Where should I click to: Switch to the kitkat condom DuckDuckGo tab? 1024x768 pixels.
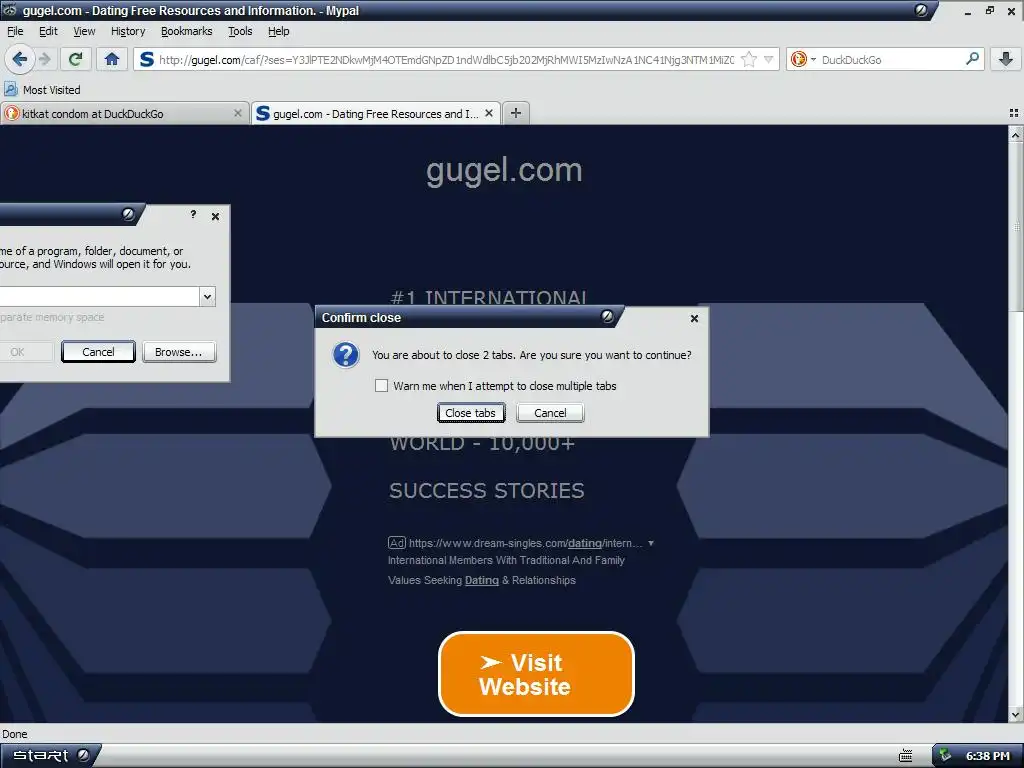click(x=124, y=114)
